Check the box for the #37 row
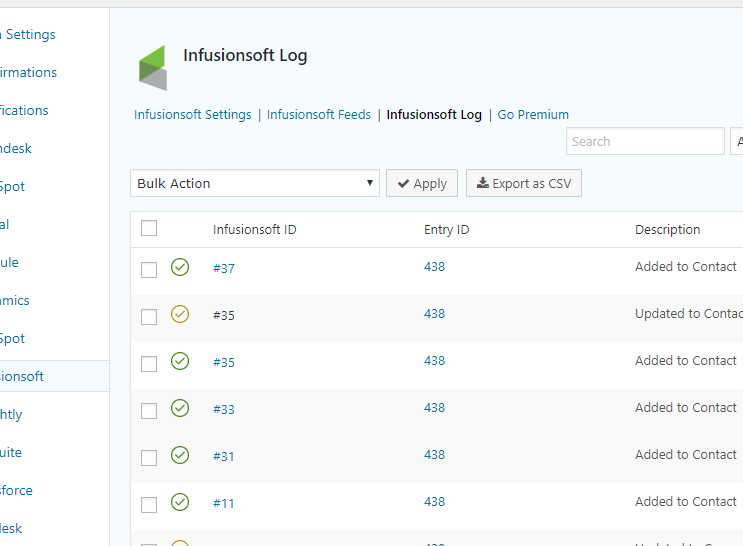The image size is (743, 546). pos(149,270)
